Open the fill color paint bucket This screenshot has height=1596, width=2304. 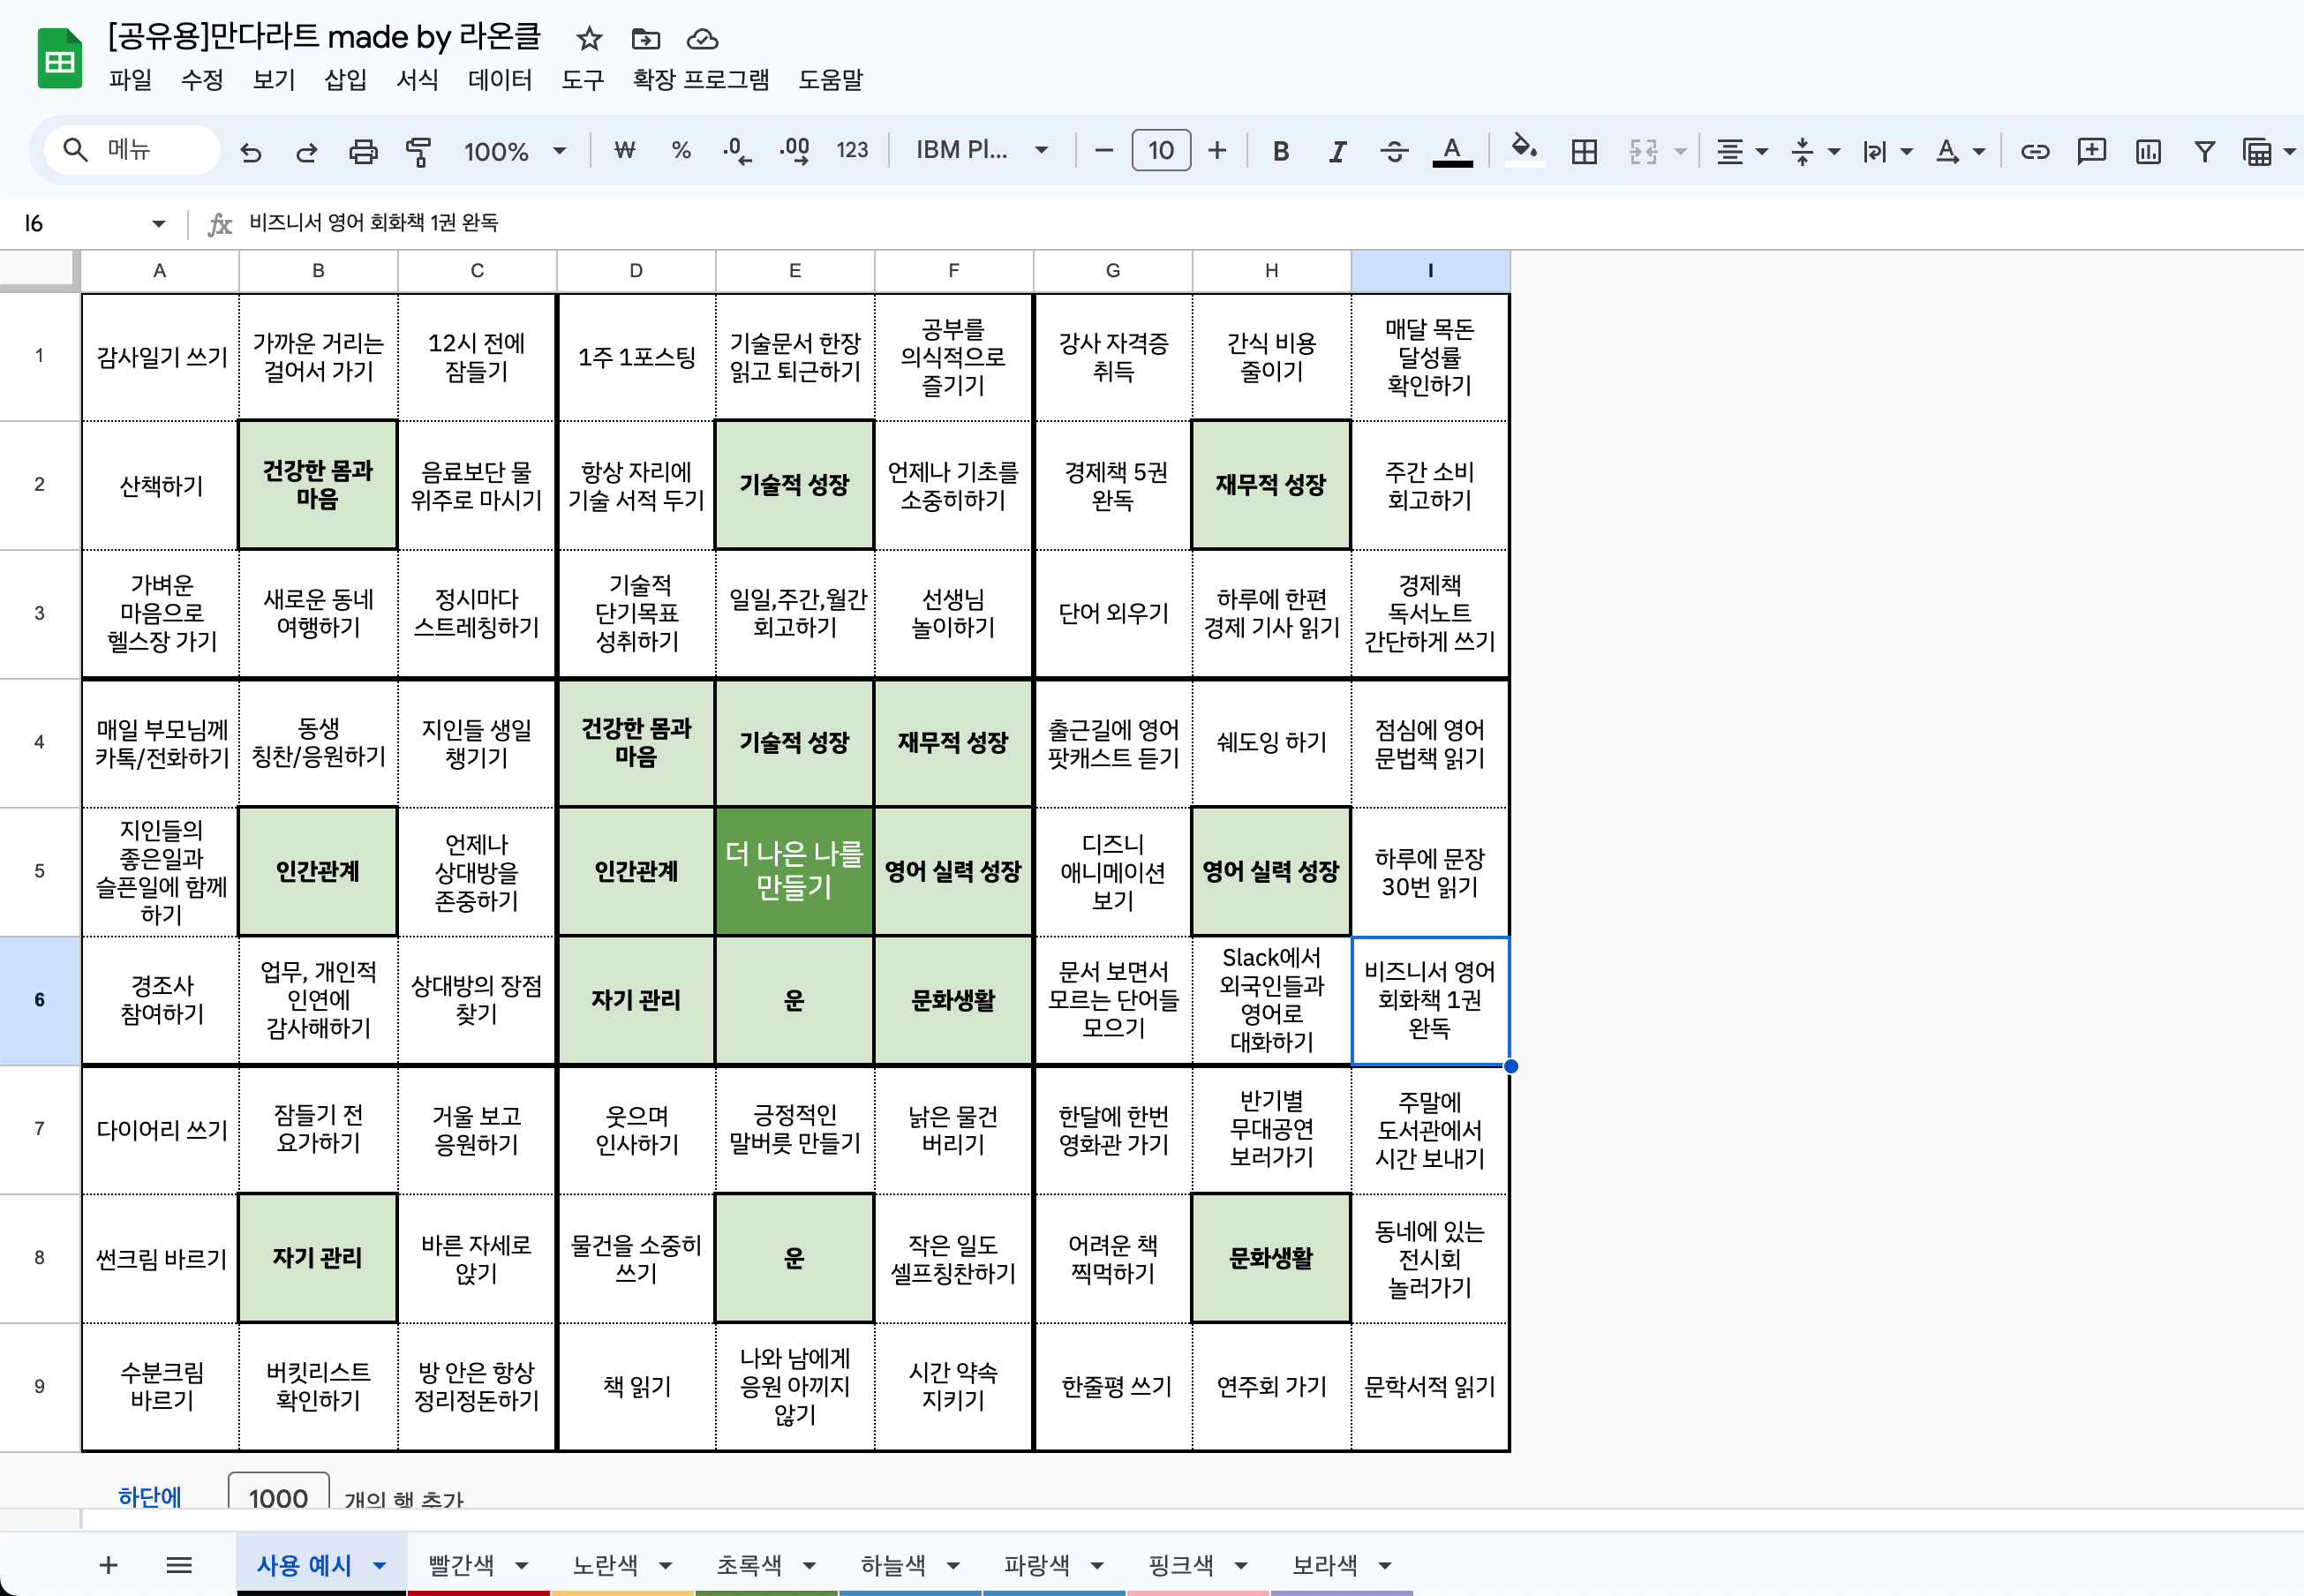click(1523, 150)
